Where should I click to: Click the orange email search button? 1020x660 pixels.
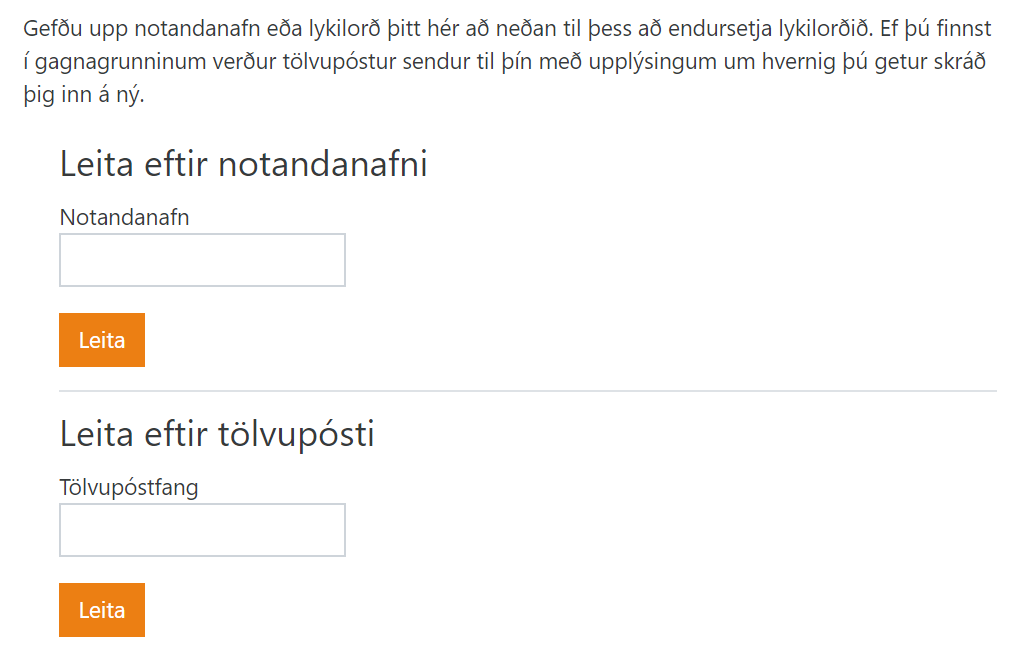point(101,610)
